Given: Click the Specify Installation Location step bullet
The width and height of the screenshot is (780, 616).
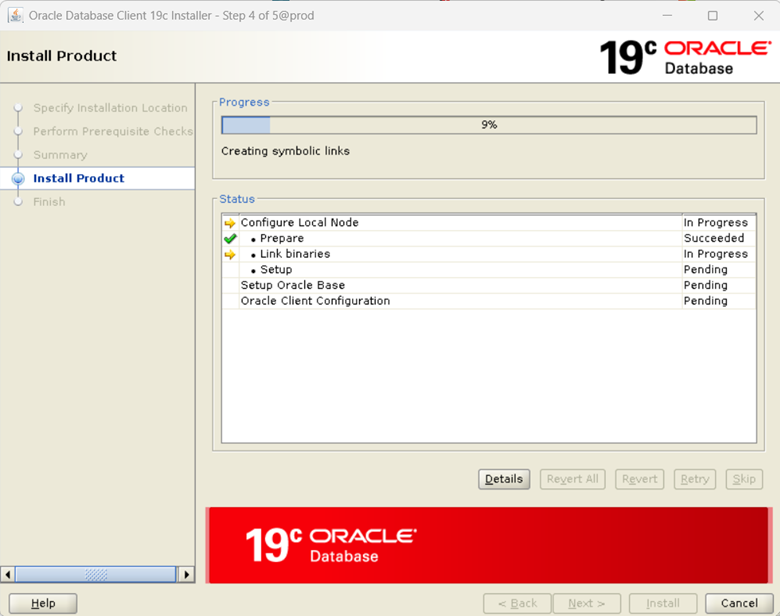Looking at the screenshot, I should point(18,107).
